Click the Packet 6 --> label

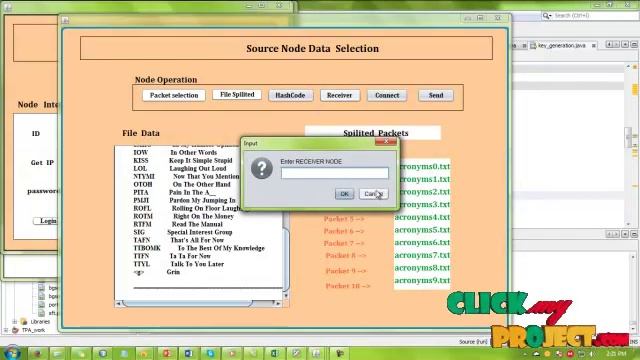pos(344,231)
